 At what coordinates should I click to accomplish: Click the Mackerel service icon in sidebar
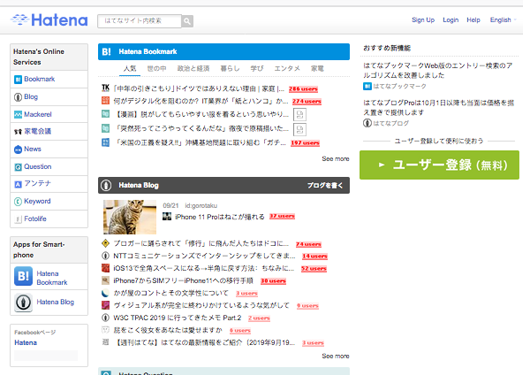tap(18, 115)
